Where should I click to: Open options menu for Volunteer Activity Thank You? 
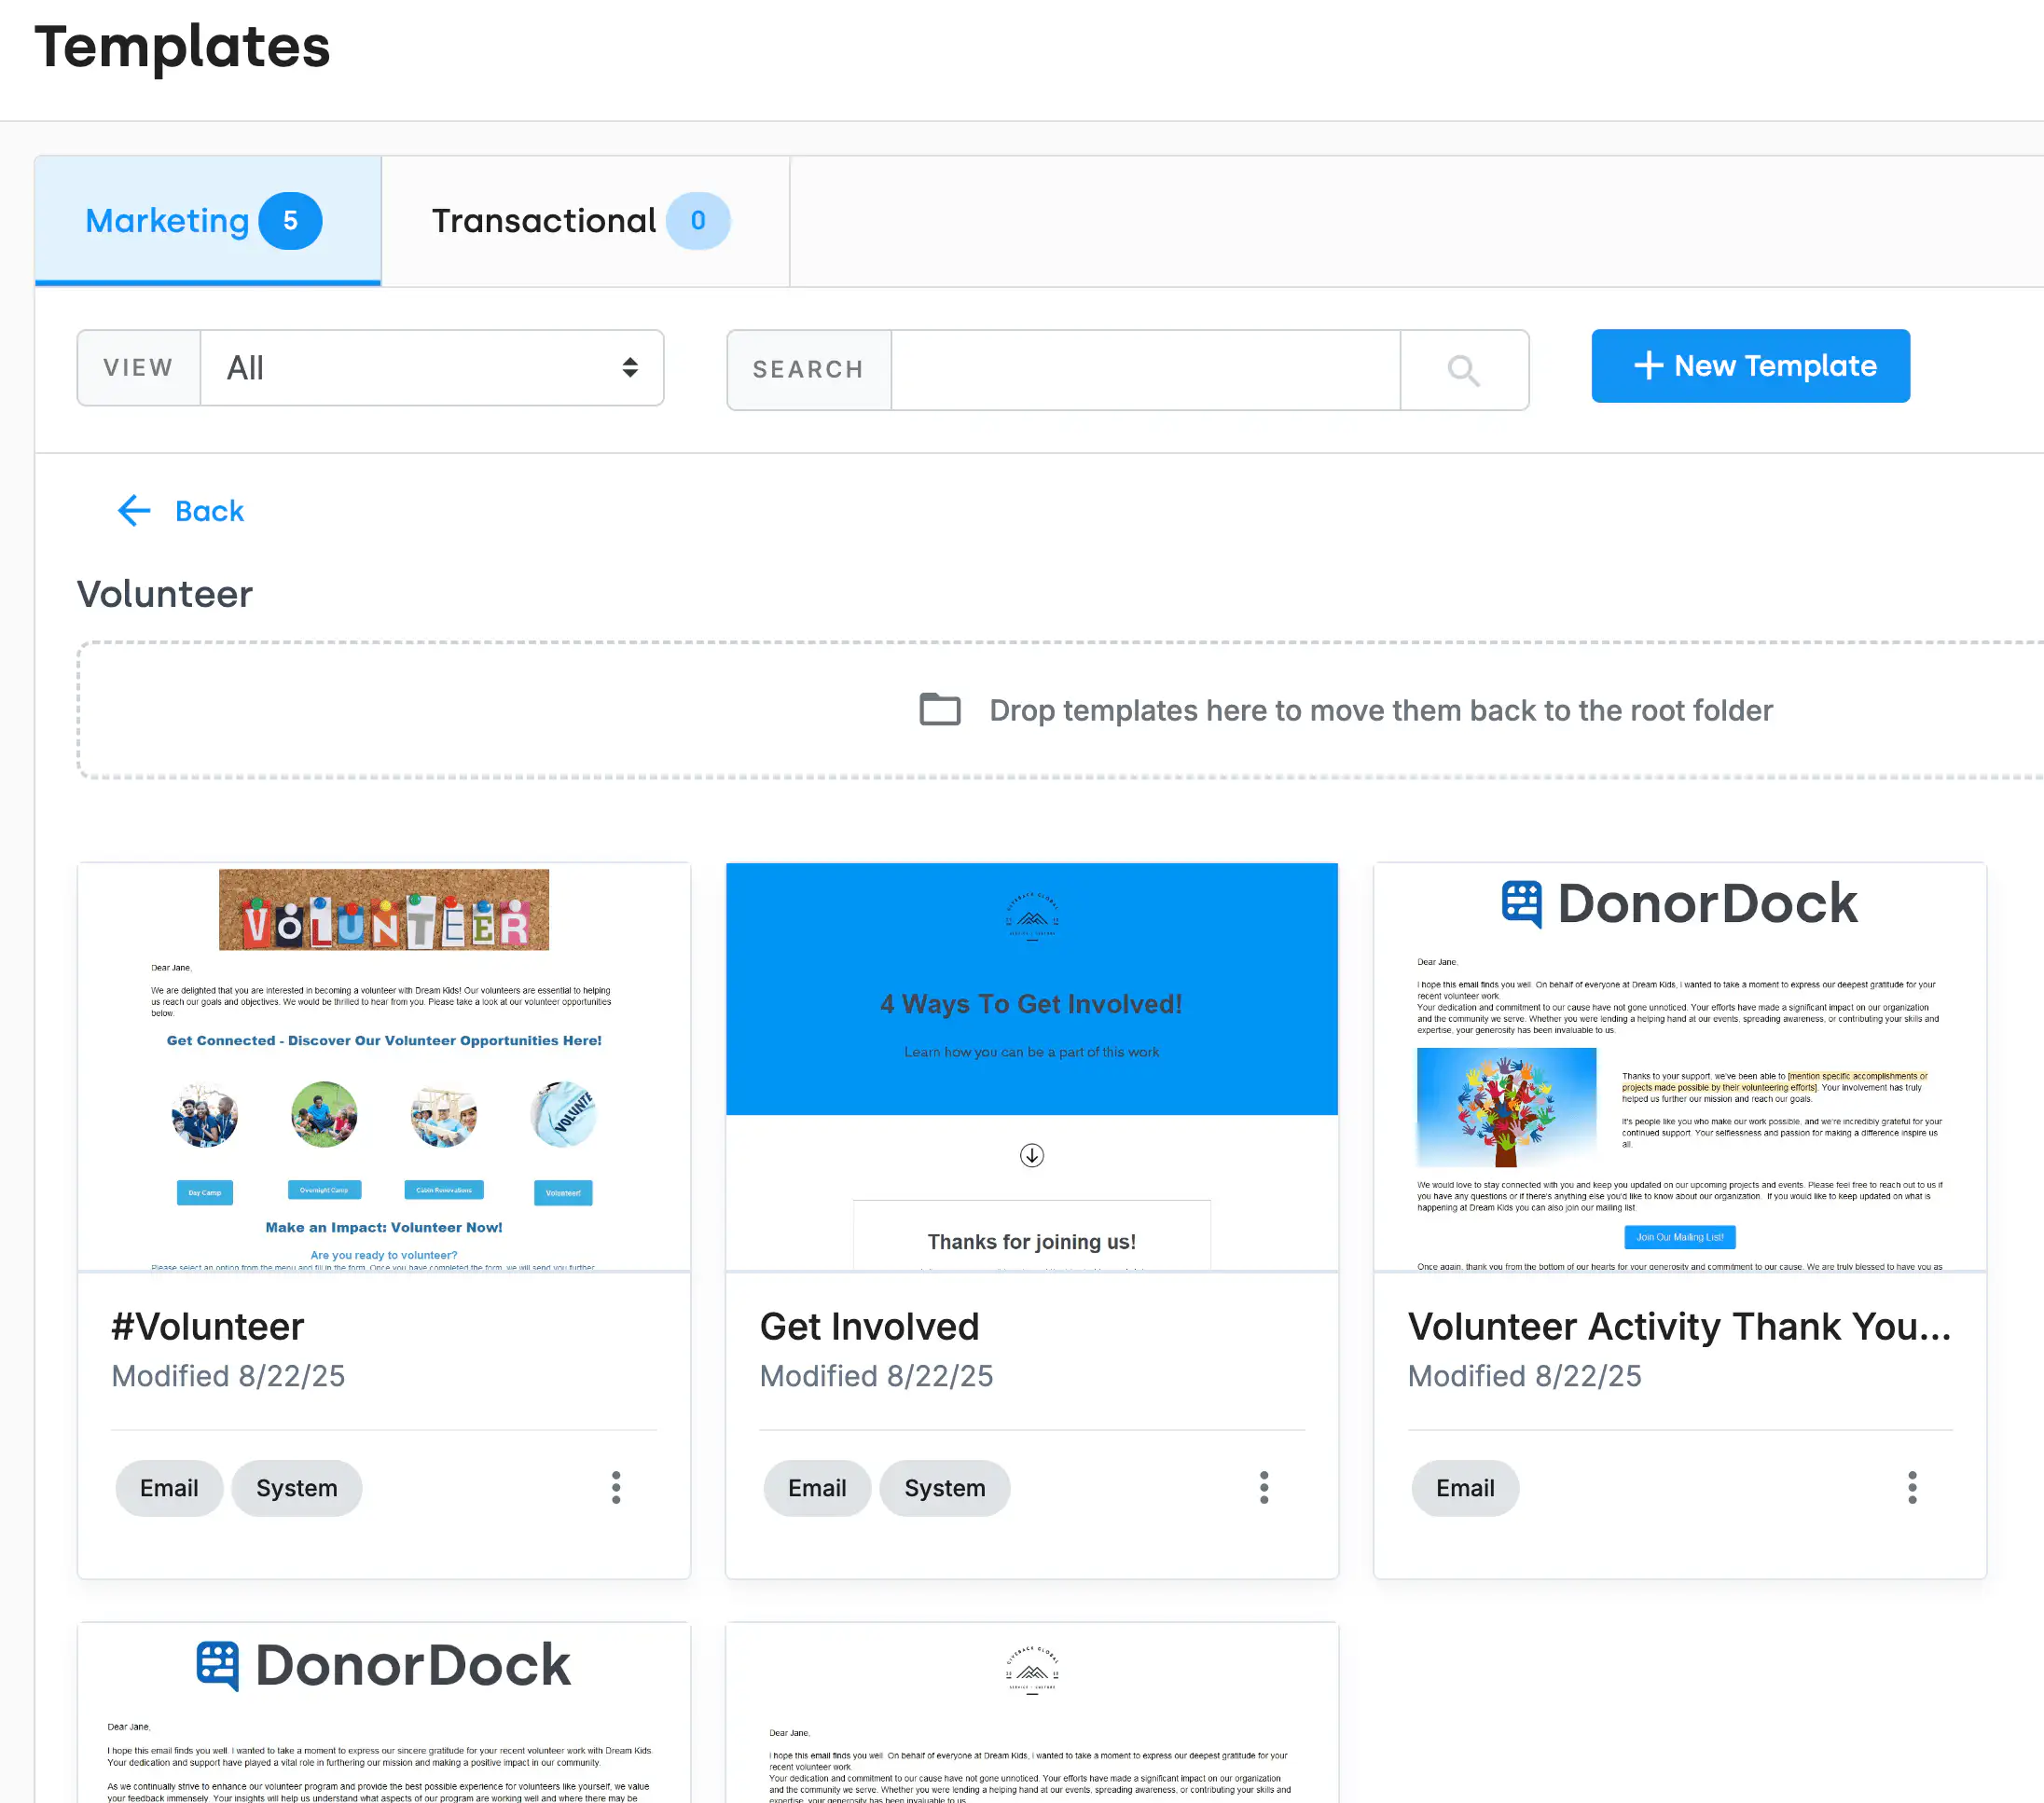(1912, 1487)
